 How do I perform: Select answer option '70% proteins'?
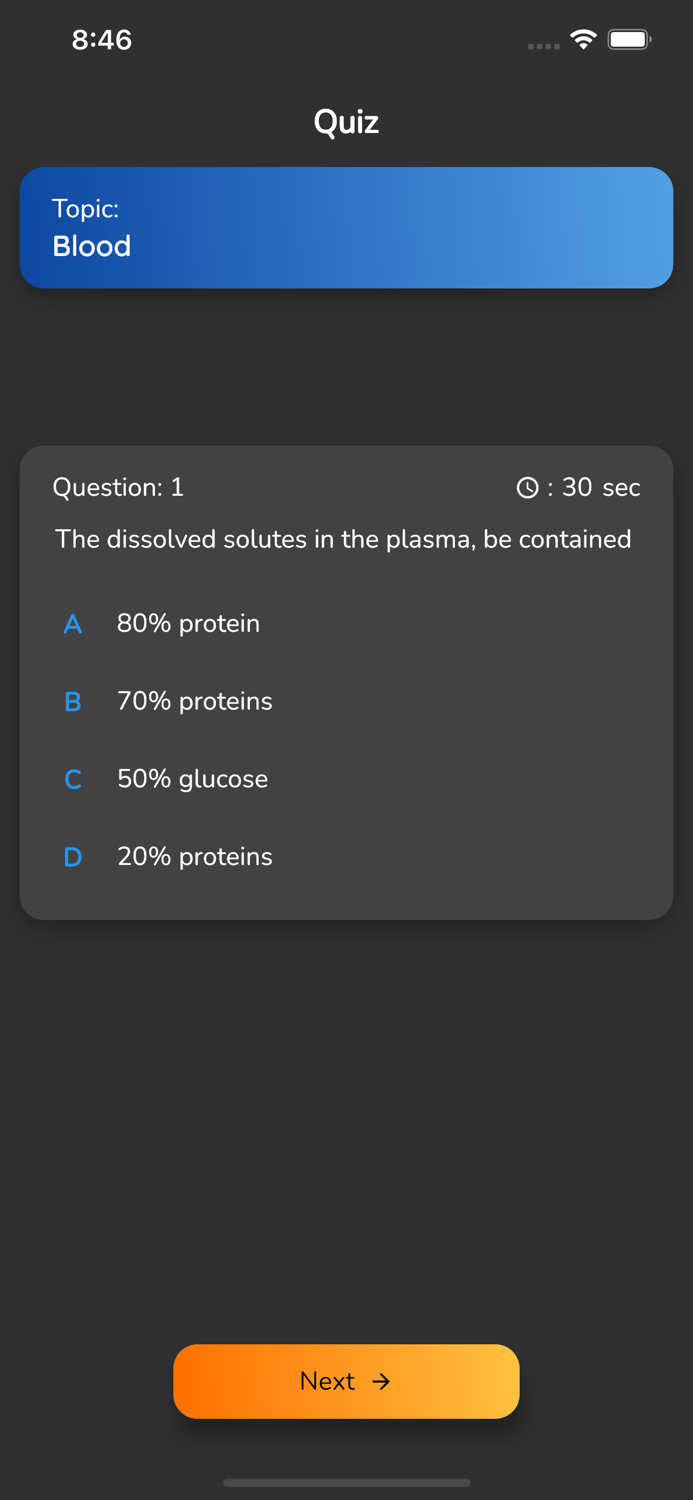coord(194,701)
